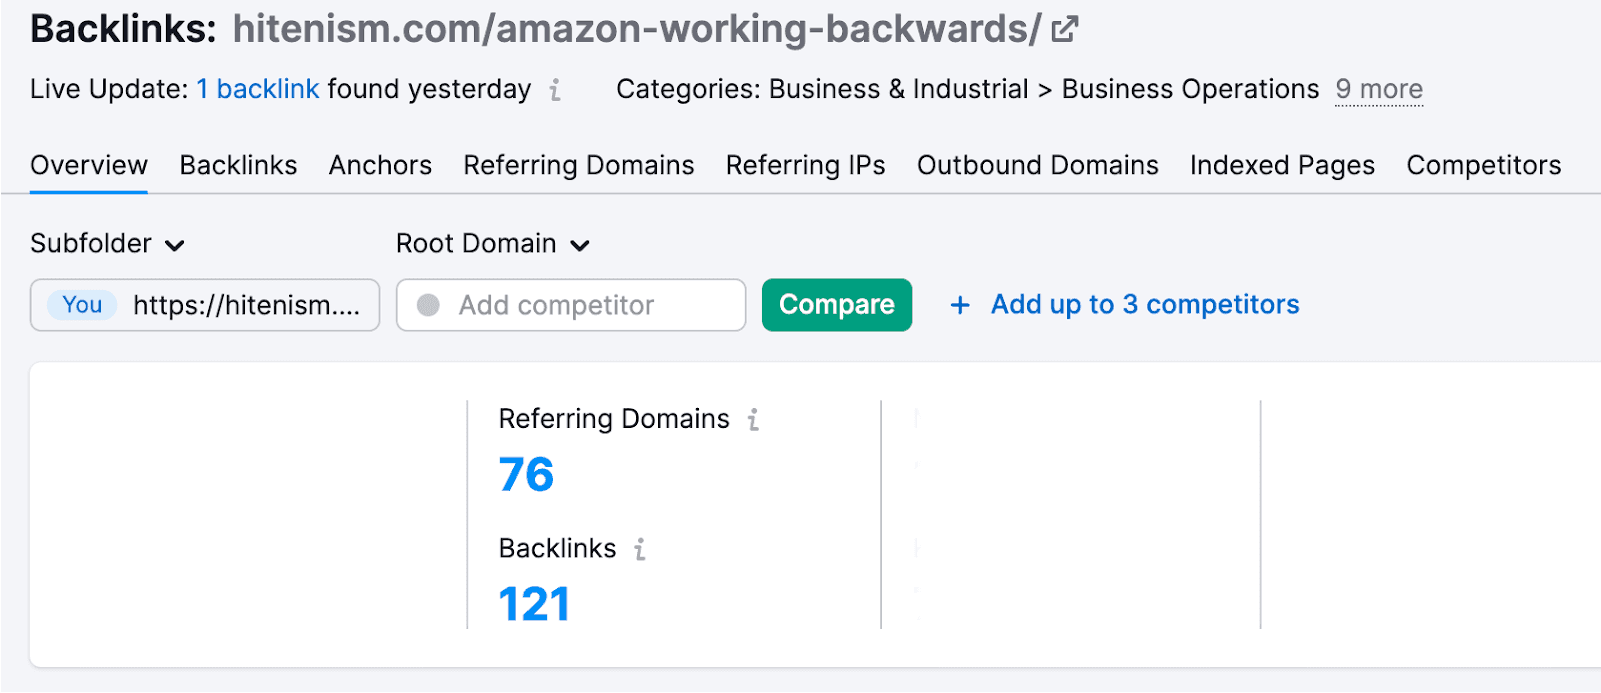This screenshot has height=693, width=1601.
Task: Click the plus icon for adding competitors
Action: pos(960,305)
